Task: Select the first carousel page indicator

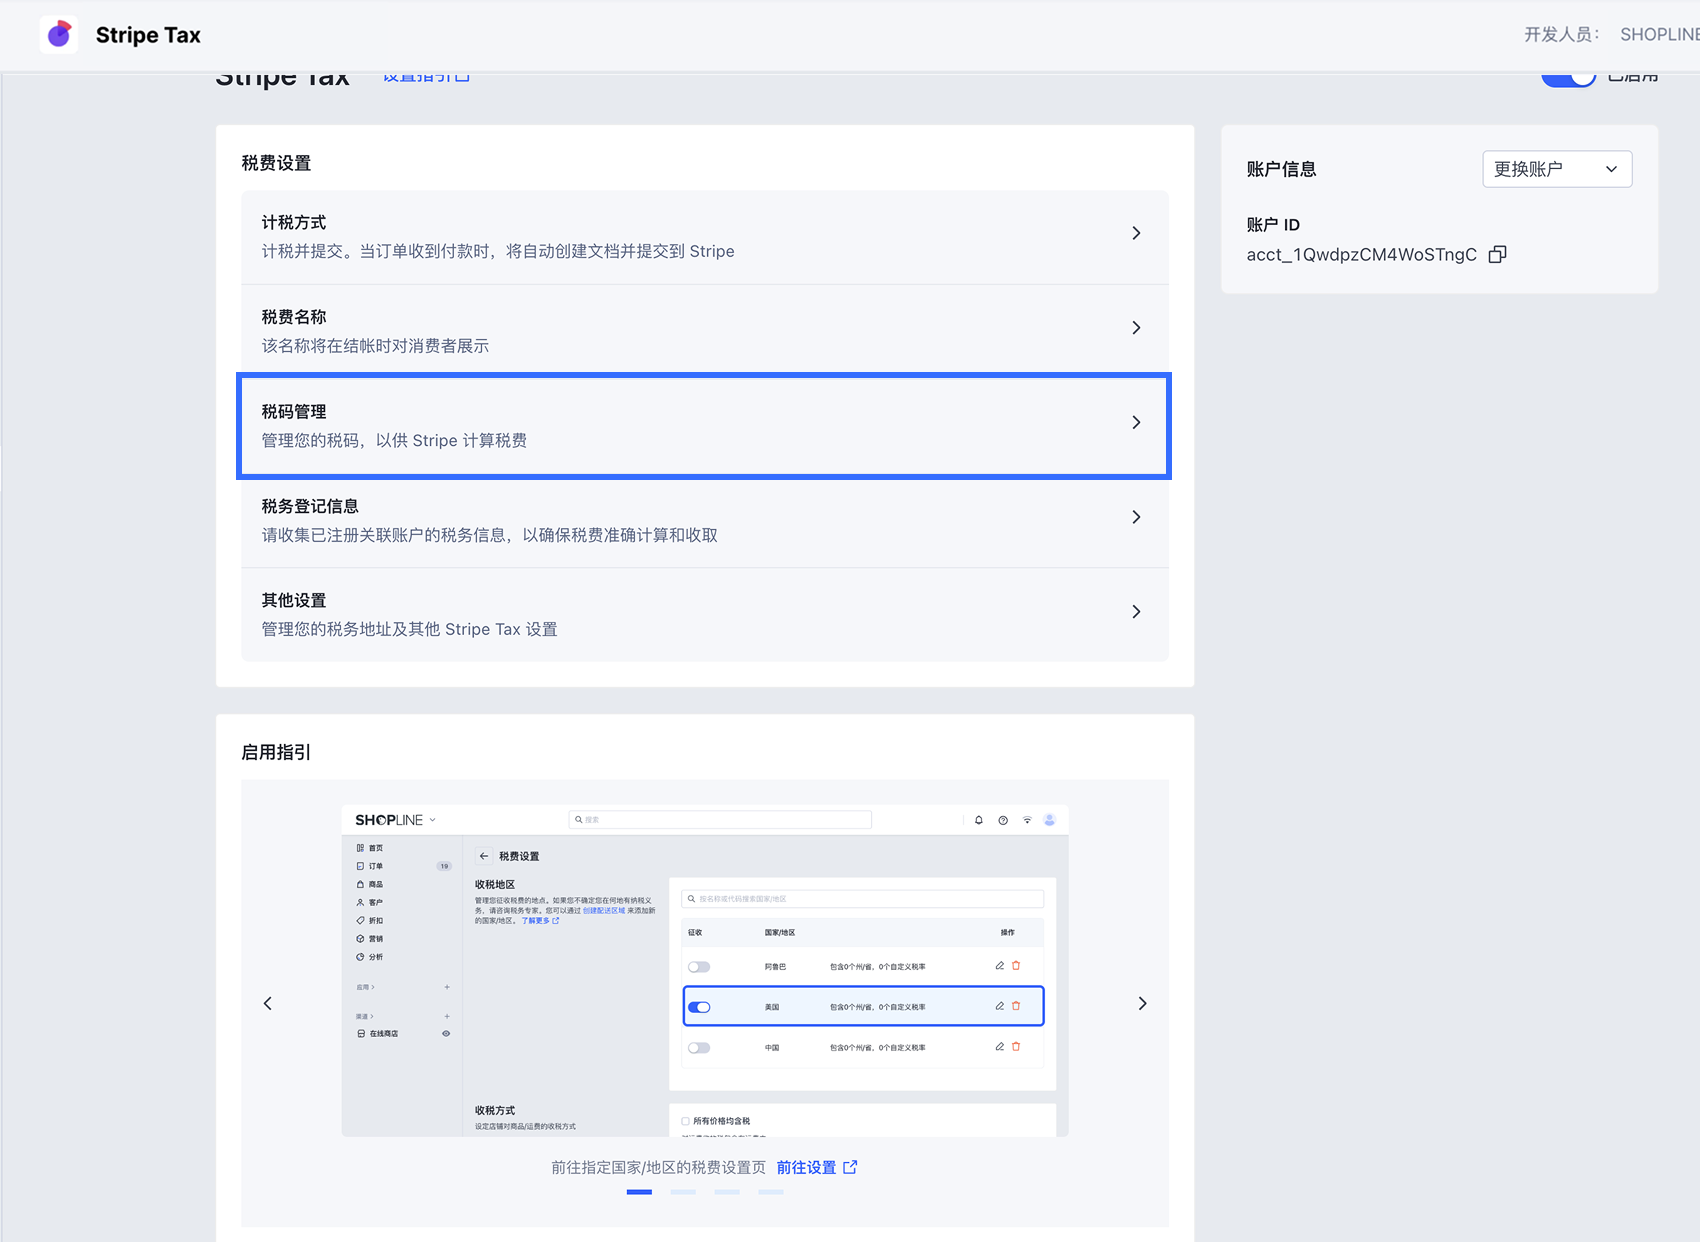Action: pyautogui.click(x=639, y=1192)
